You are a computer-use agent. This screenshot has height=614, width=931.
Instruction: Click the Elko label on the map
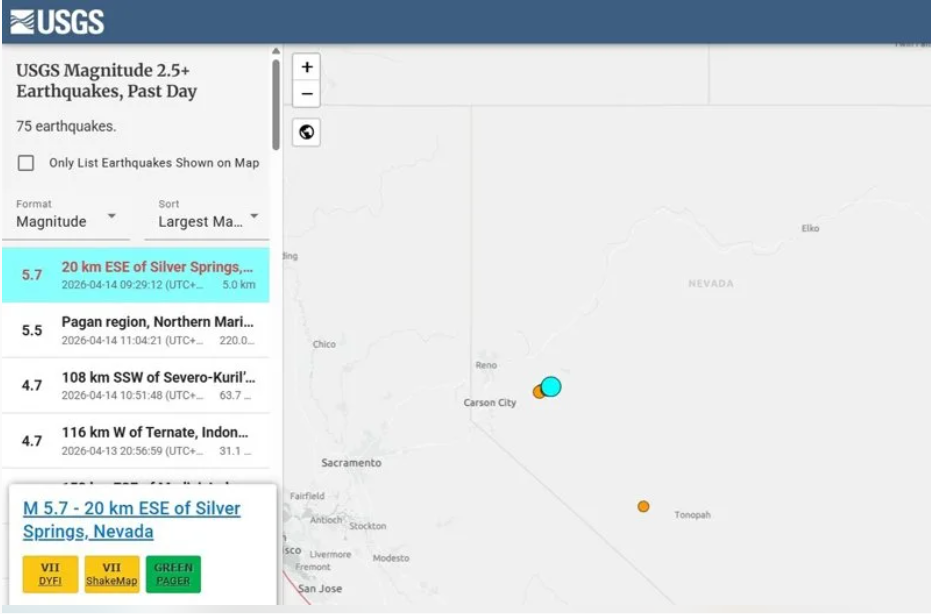click(810, 228)
